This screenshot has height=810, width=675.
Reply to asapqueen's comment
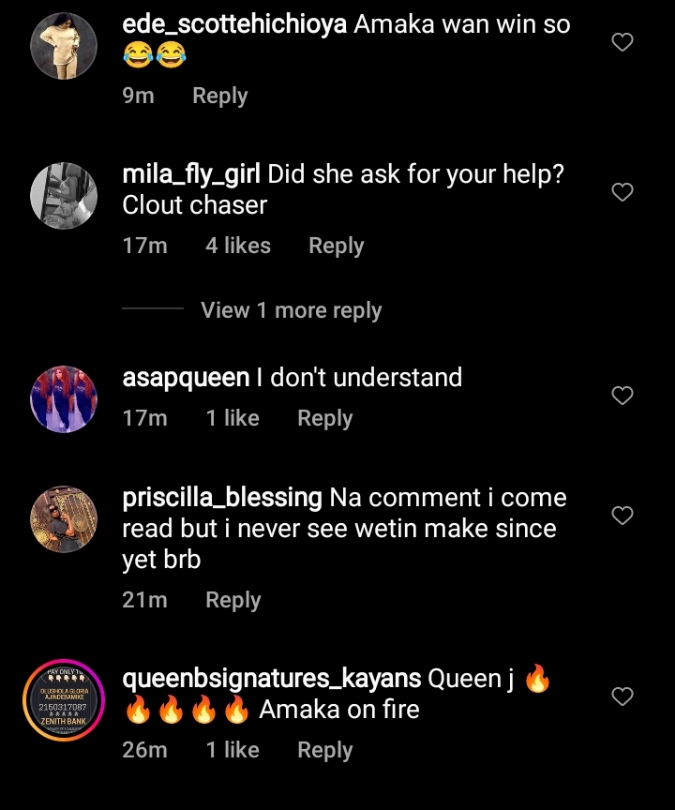[325, 418]
